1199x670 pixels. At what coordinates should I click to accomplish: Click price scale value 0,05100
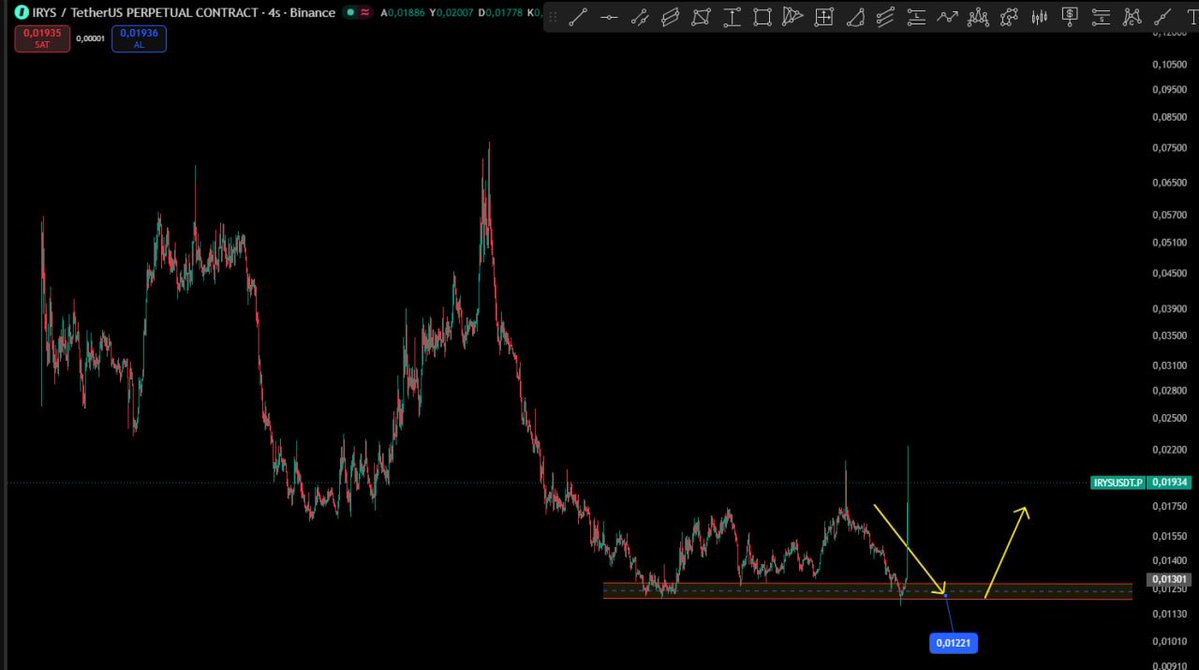click(1169, 242)
